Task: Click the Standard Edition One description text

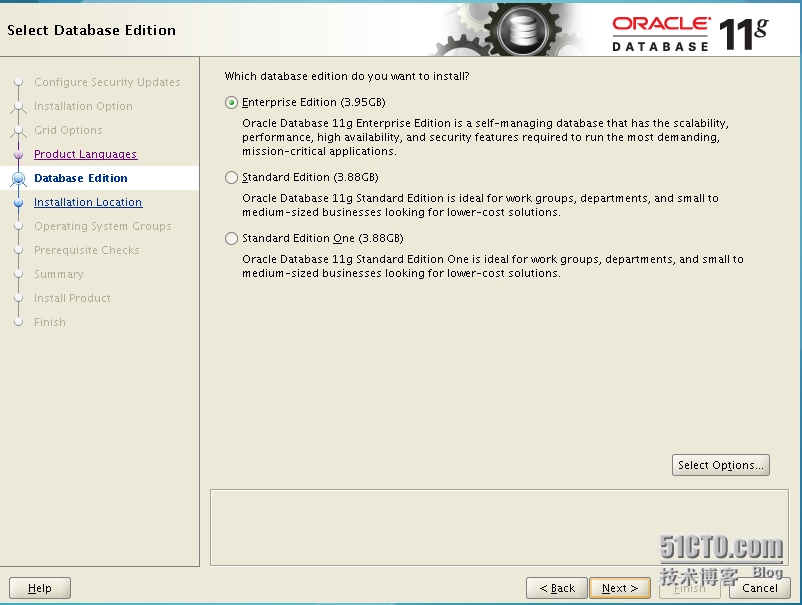Action: (493, 266)
